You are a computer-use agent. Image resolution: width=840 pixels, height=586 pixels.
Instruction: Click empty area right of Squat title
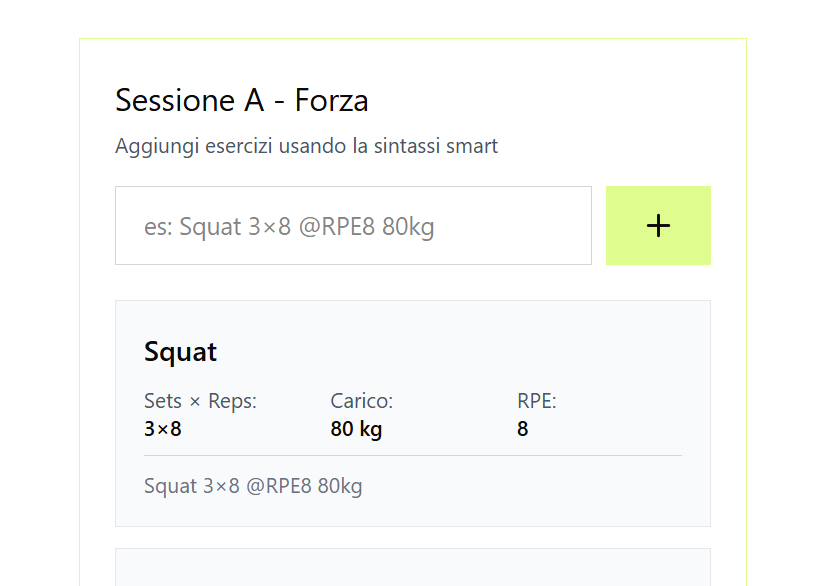(450, 352)
